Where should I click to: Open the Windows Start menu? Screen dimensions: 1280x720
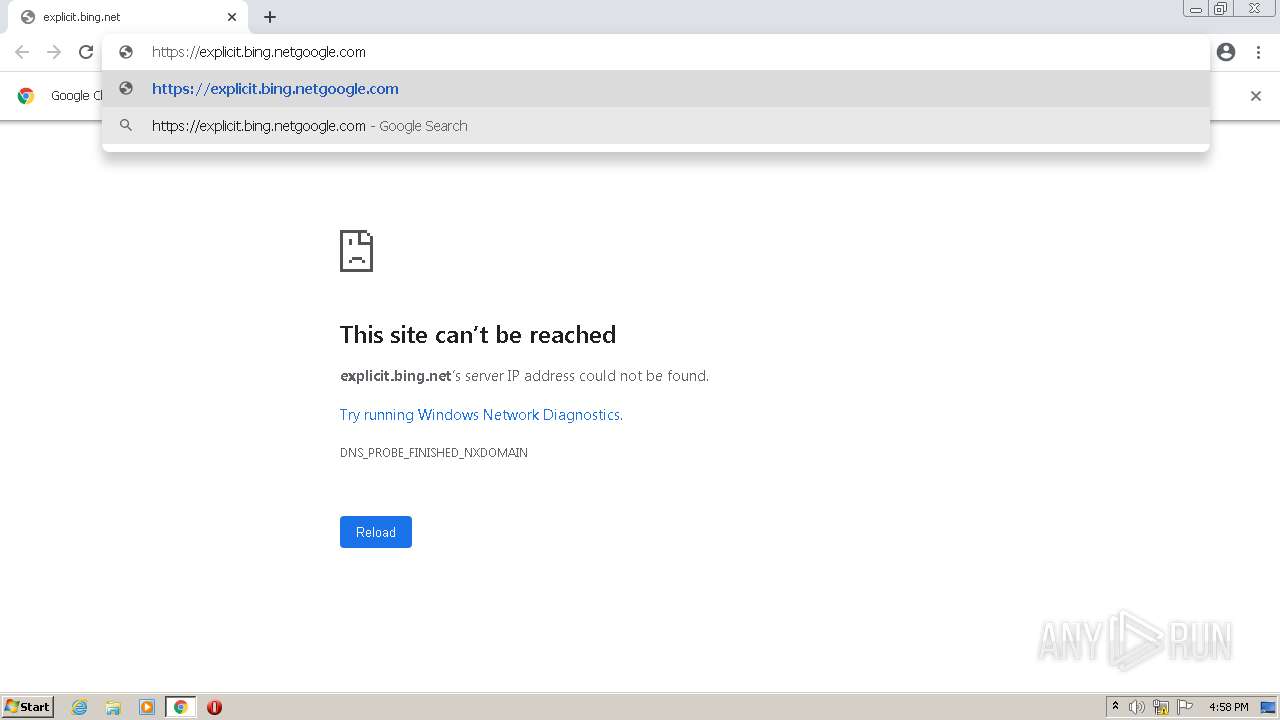[x=27, y=707]
